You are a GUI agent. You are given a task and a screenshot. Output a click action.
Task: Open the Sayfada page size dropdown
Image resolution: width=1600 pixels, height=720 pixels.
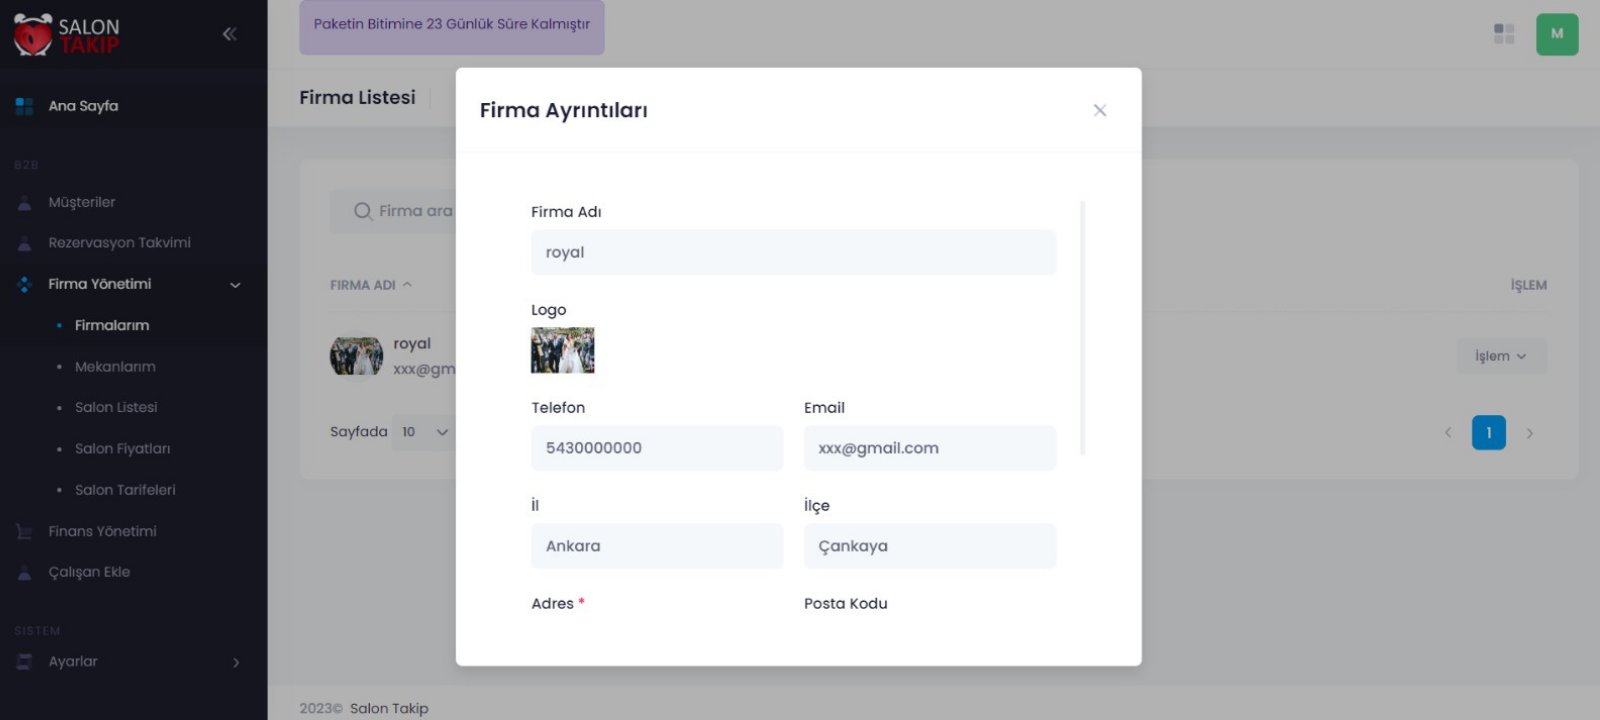424,432
